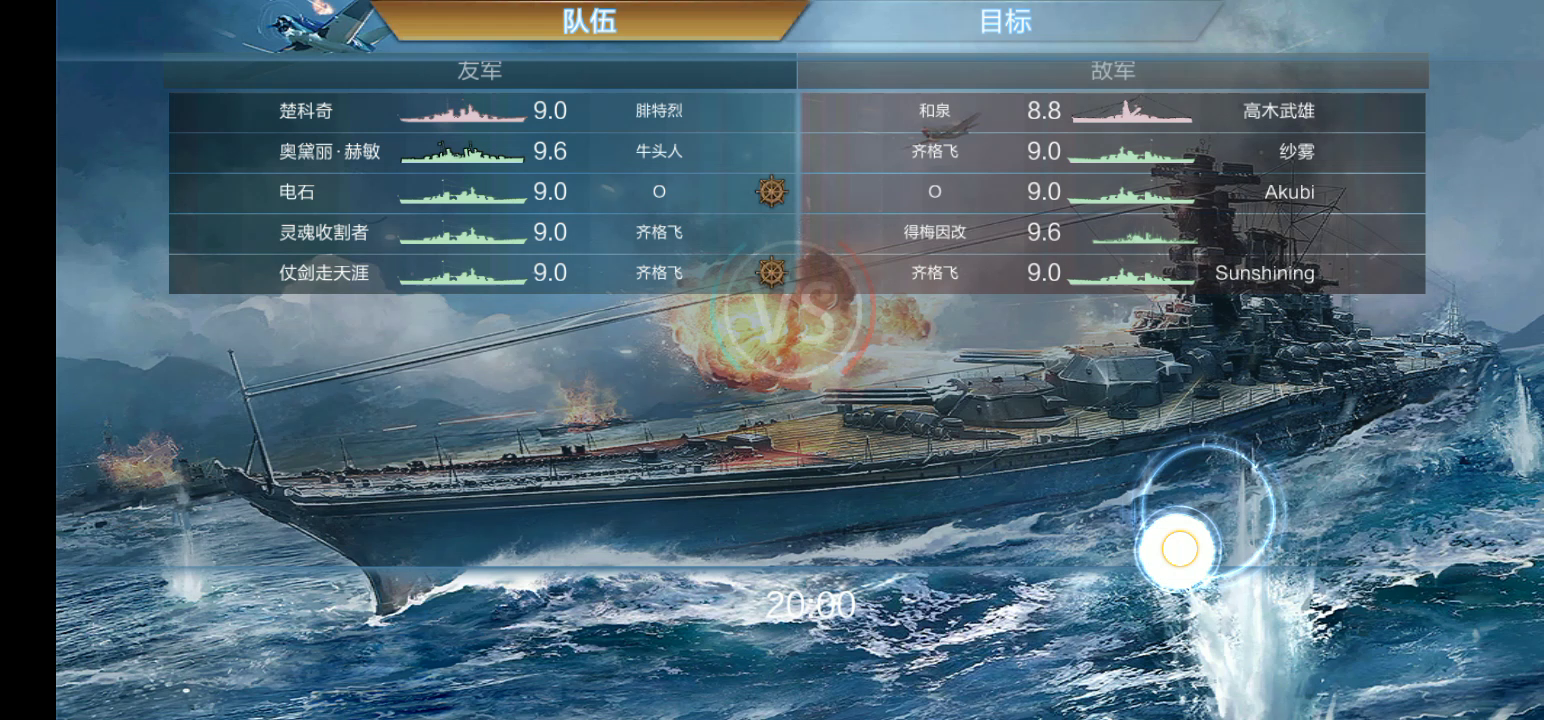1544x720 pixels.
Task: Select the 队伍 tab
Action: point(590,21)
